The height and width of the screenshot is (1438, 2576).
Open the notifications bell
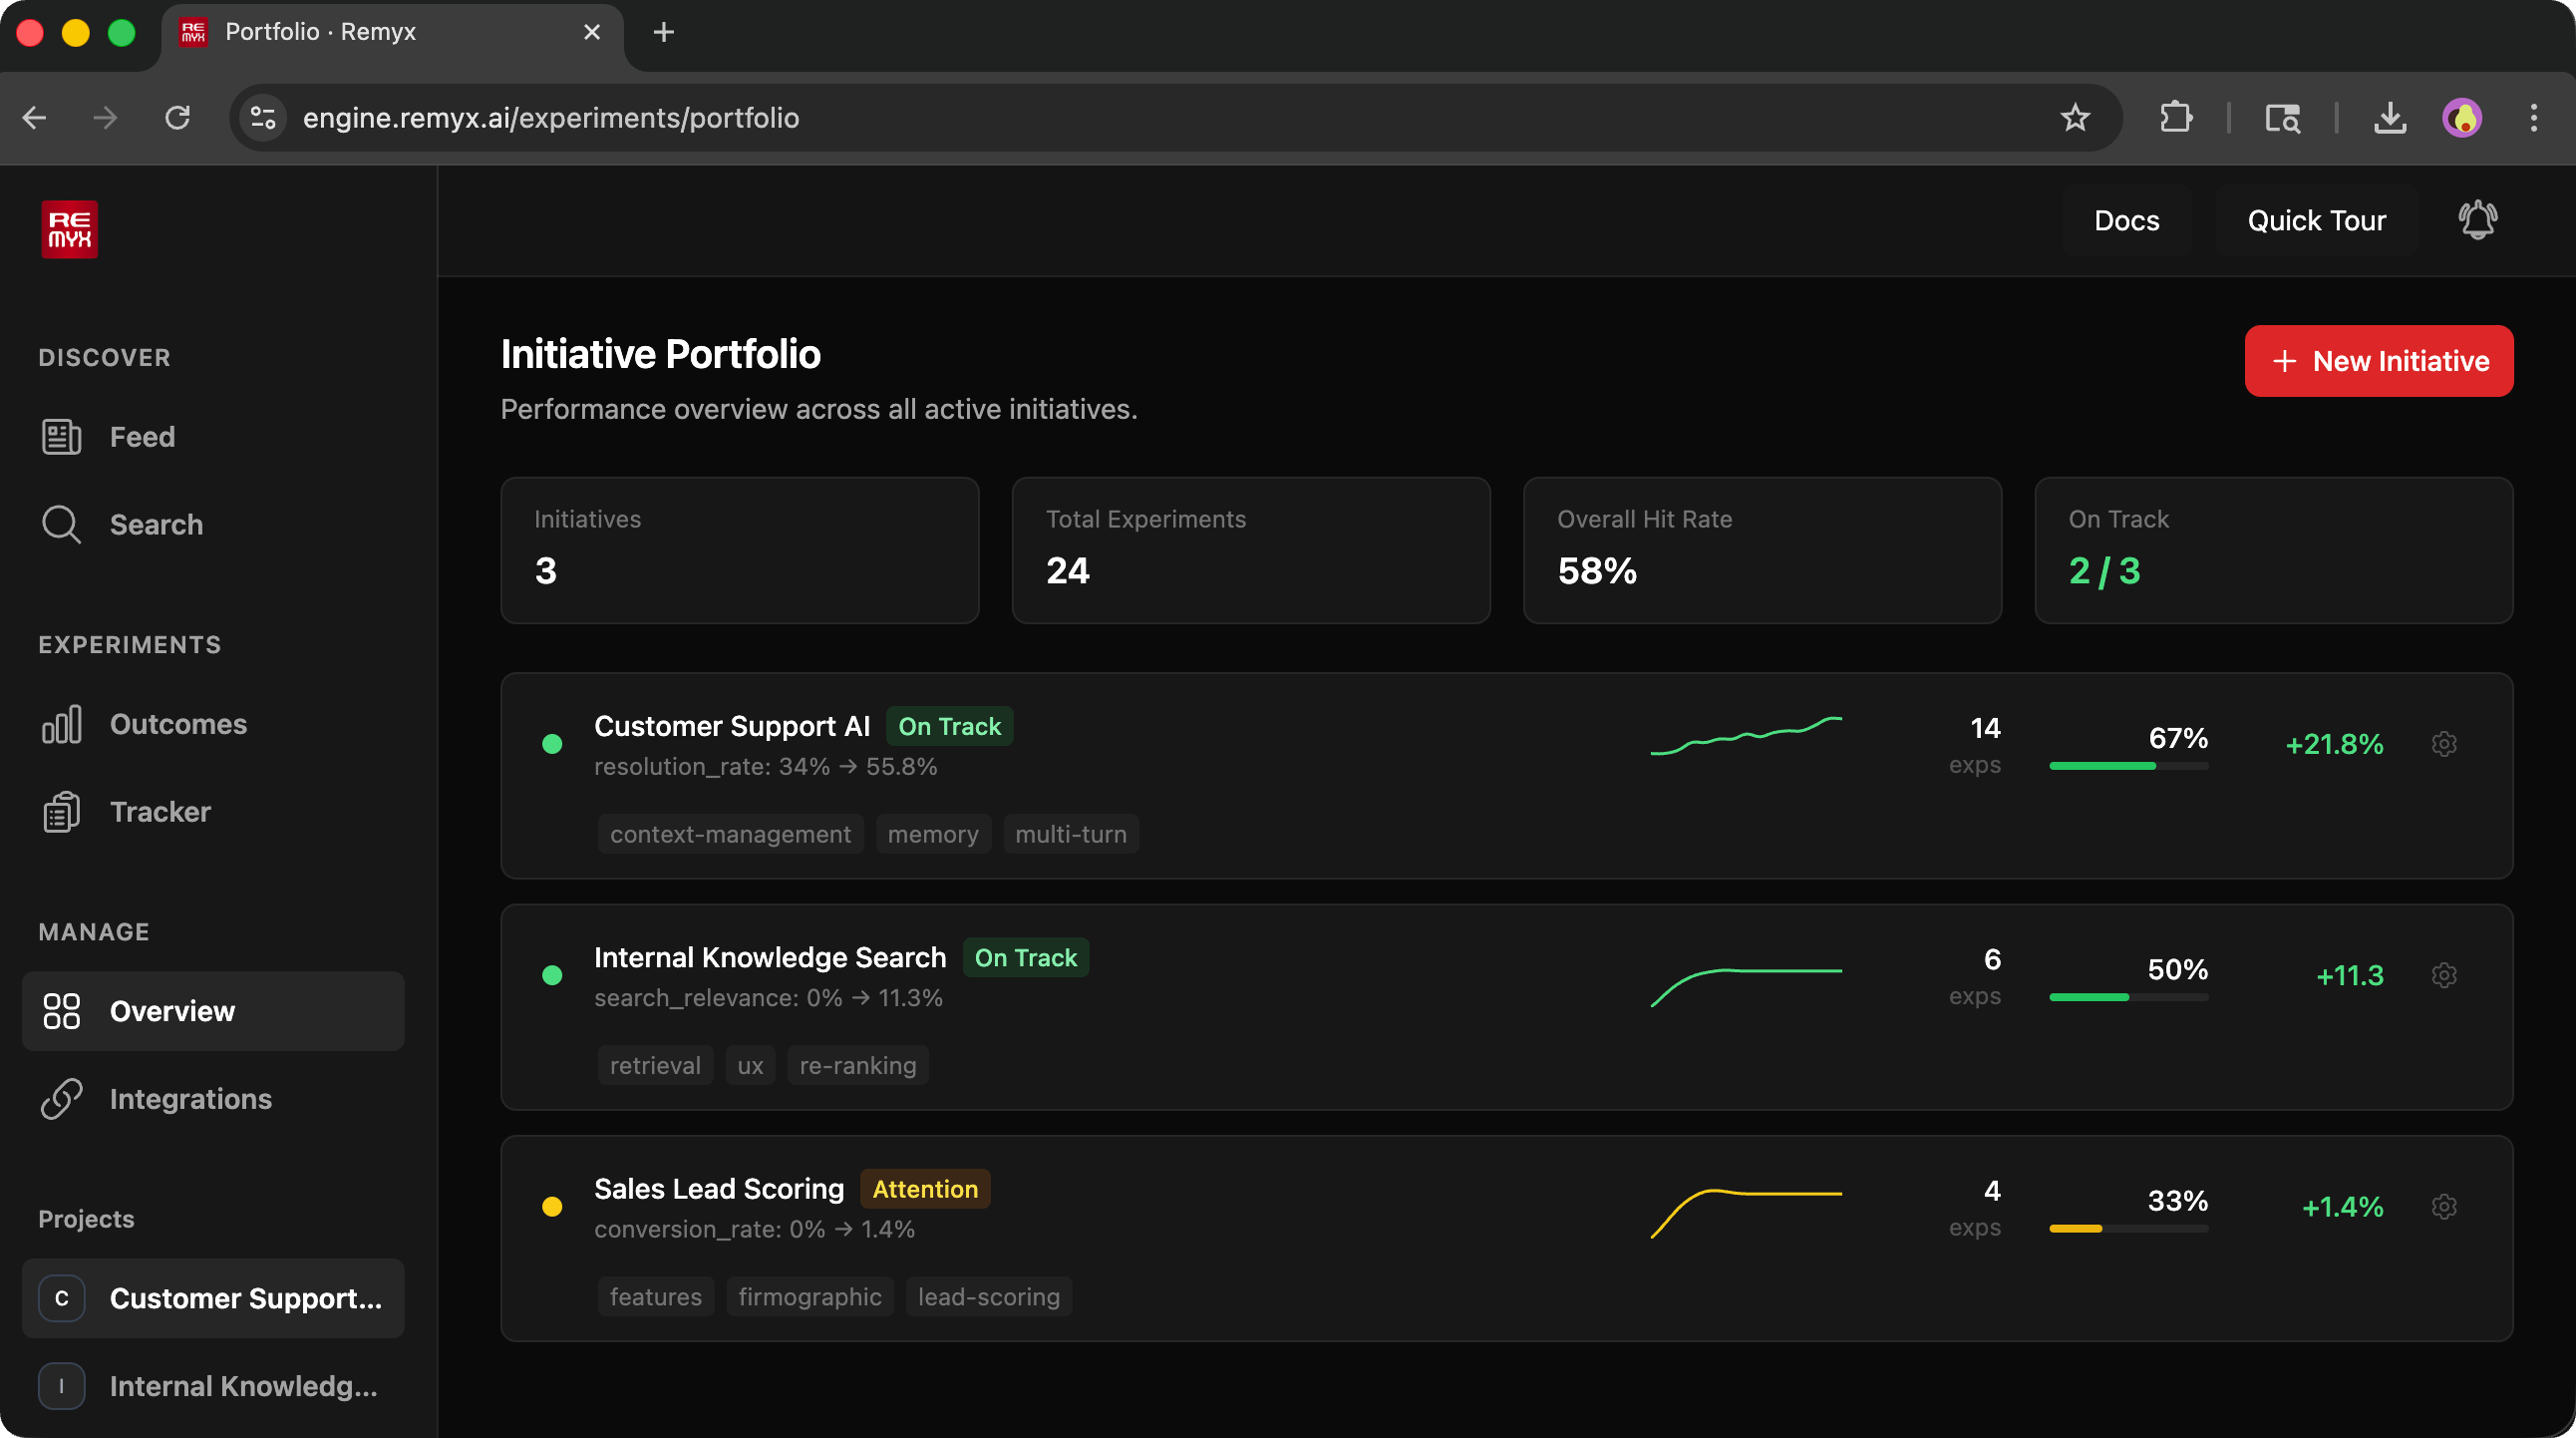[x=2477, y=220]
